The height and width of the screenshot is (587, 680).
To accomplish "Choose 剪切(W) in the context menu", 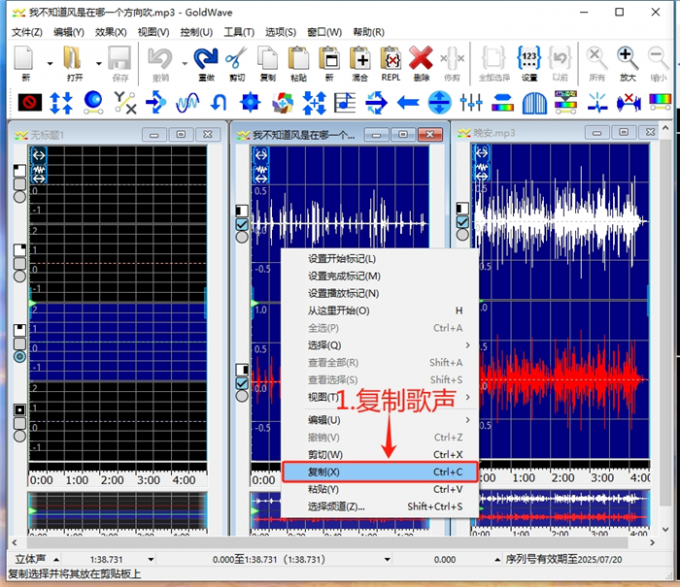I will tap(380, 455).
